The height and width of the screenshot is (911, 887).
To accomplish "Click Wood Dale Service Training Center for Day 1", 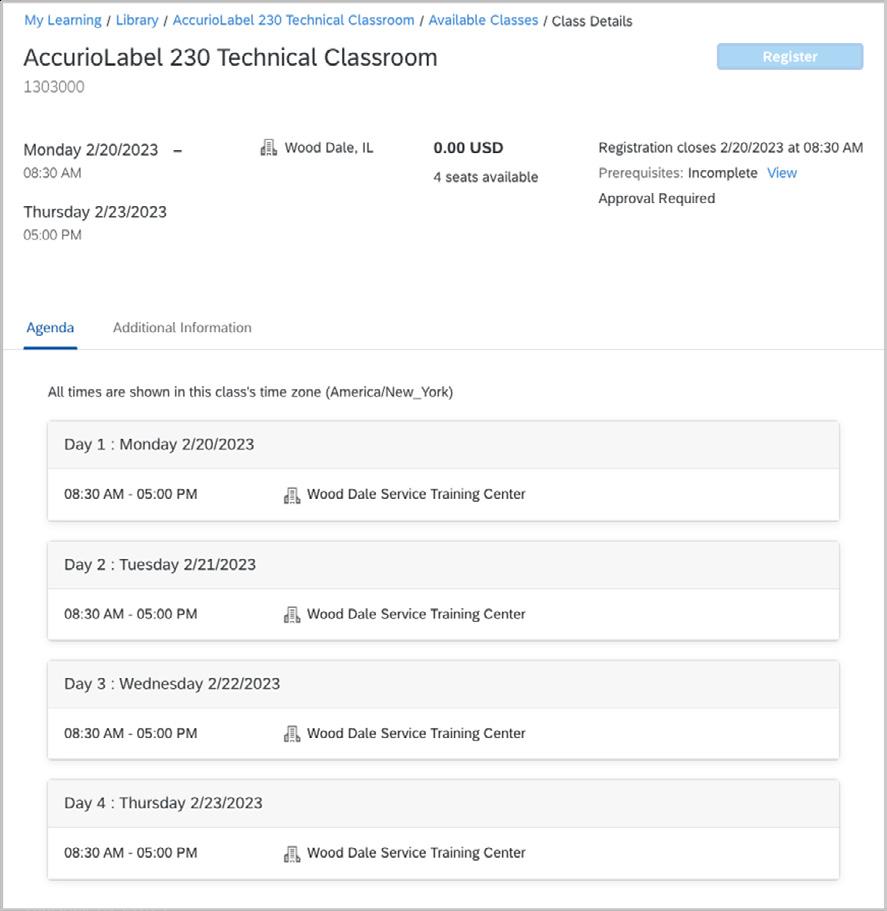I will (416, 494).
